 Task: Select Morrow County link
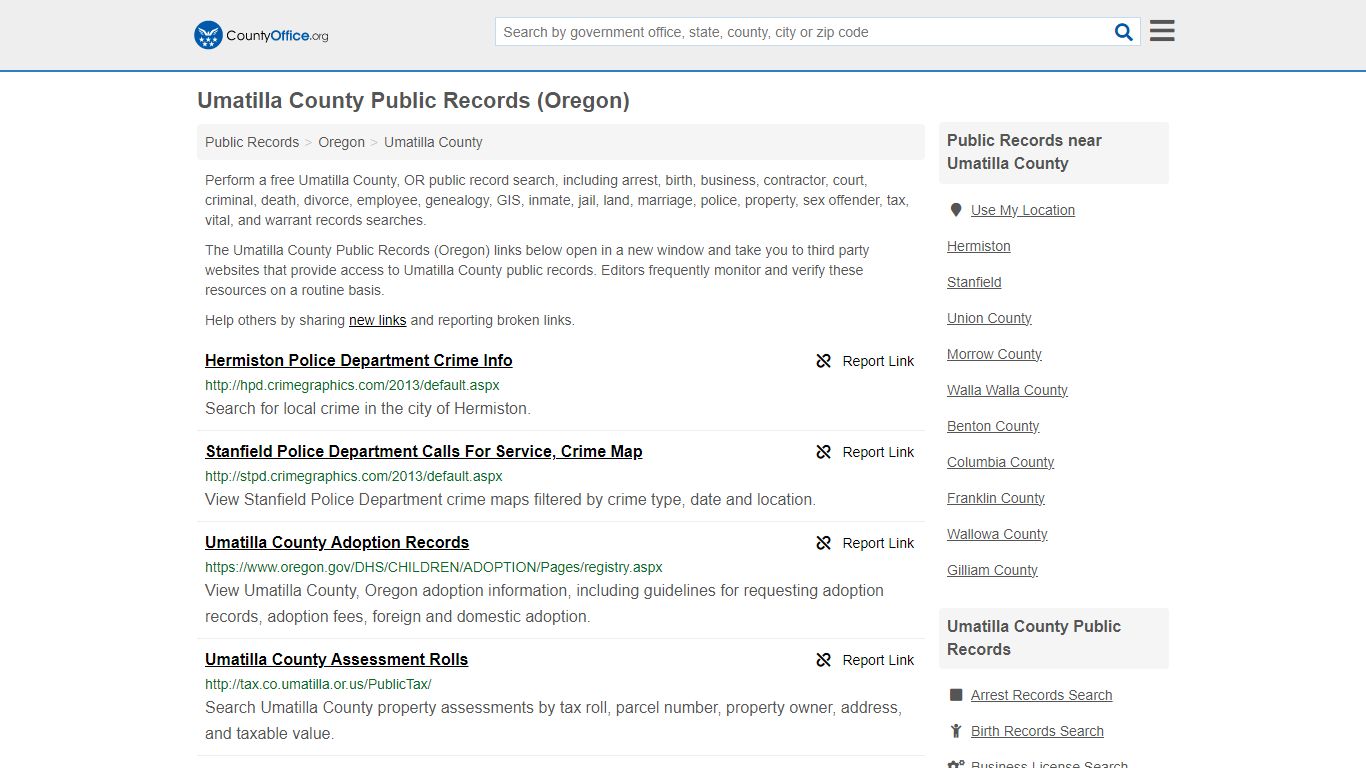(994, 354)
